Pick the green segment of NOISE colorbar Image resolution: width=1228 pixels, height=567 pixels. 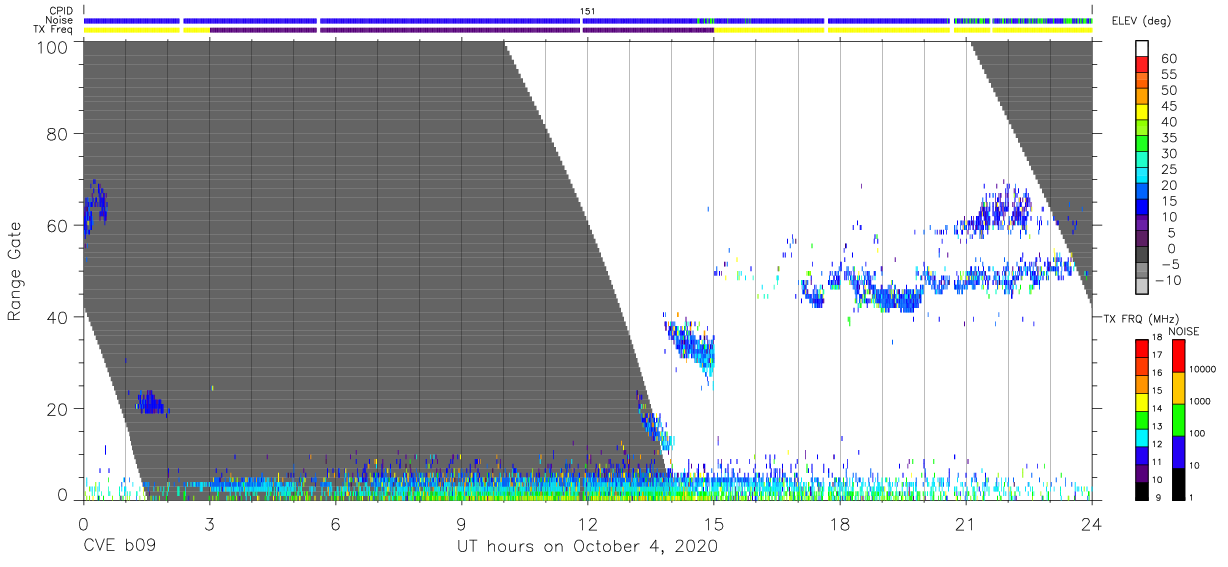1178,419
